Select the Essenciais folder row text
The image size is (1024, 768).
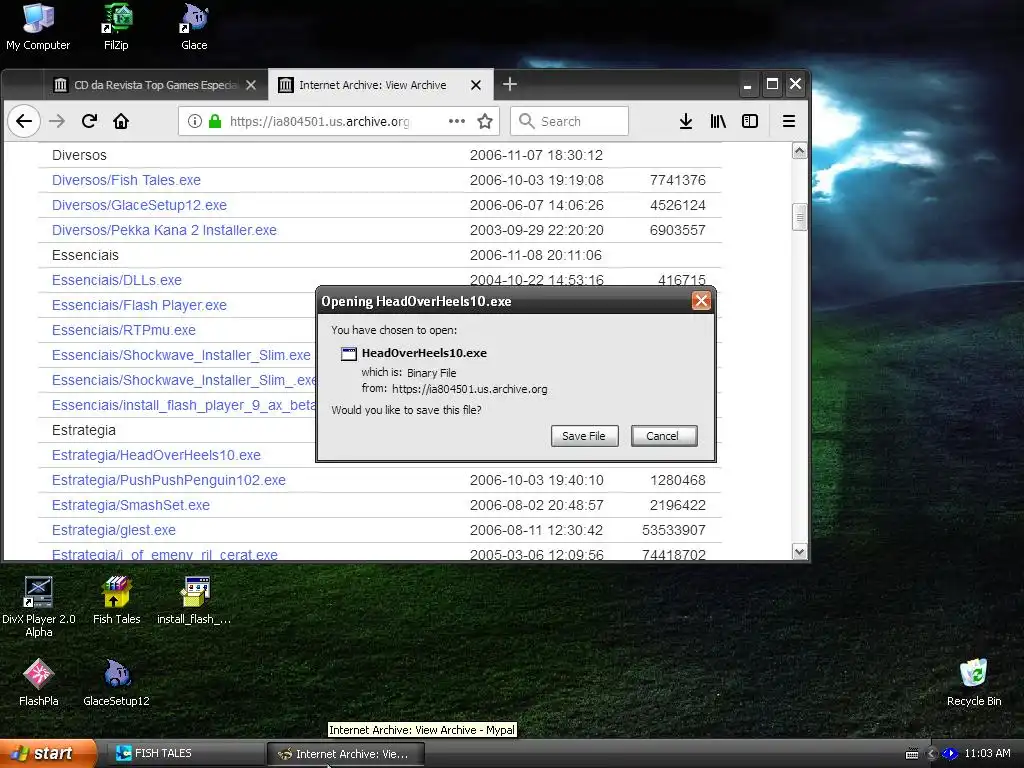tap(85, 255)
